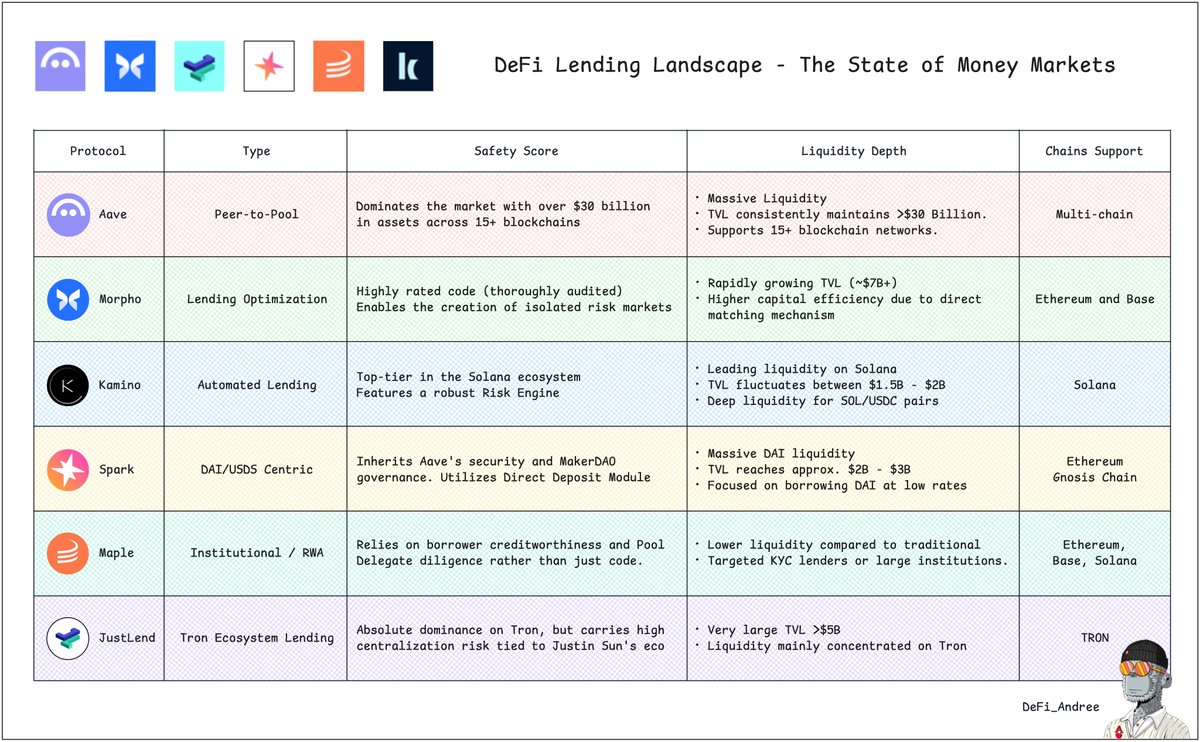Click the title 'DeFi Lending Landscape - The State of Money Markets'

click(805, 66)
